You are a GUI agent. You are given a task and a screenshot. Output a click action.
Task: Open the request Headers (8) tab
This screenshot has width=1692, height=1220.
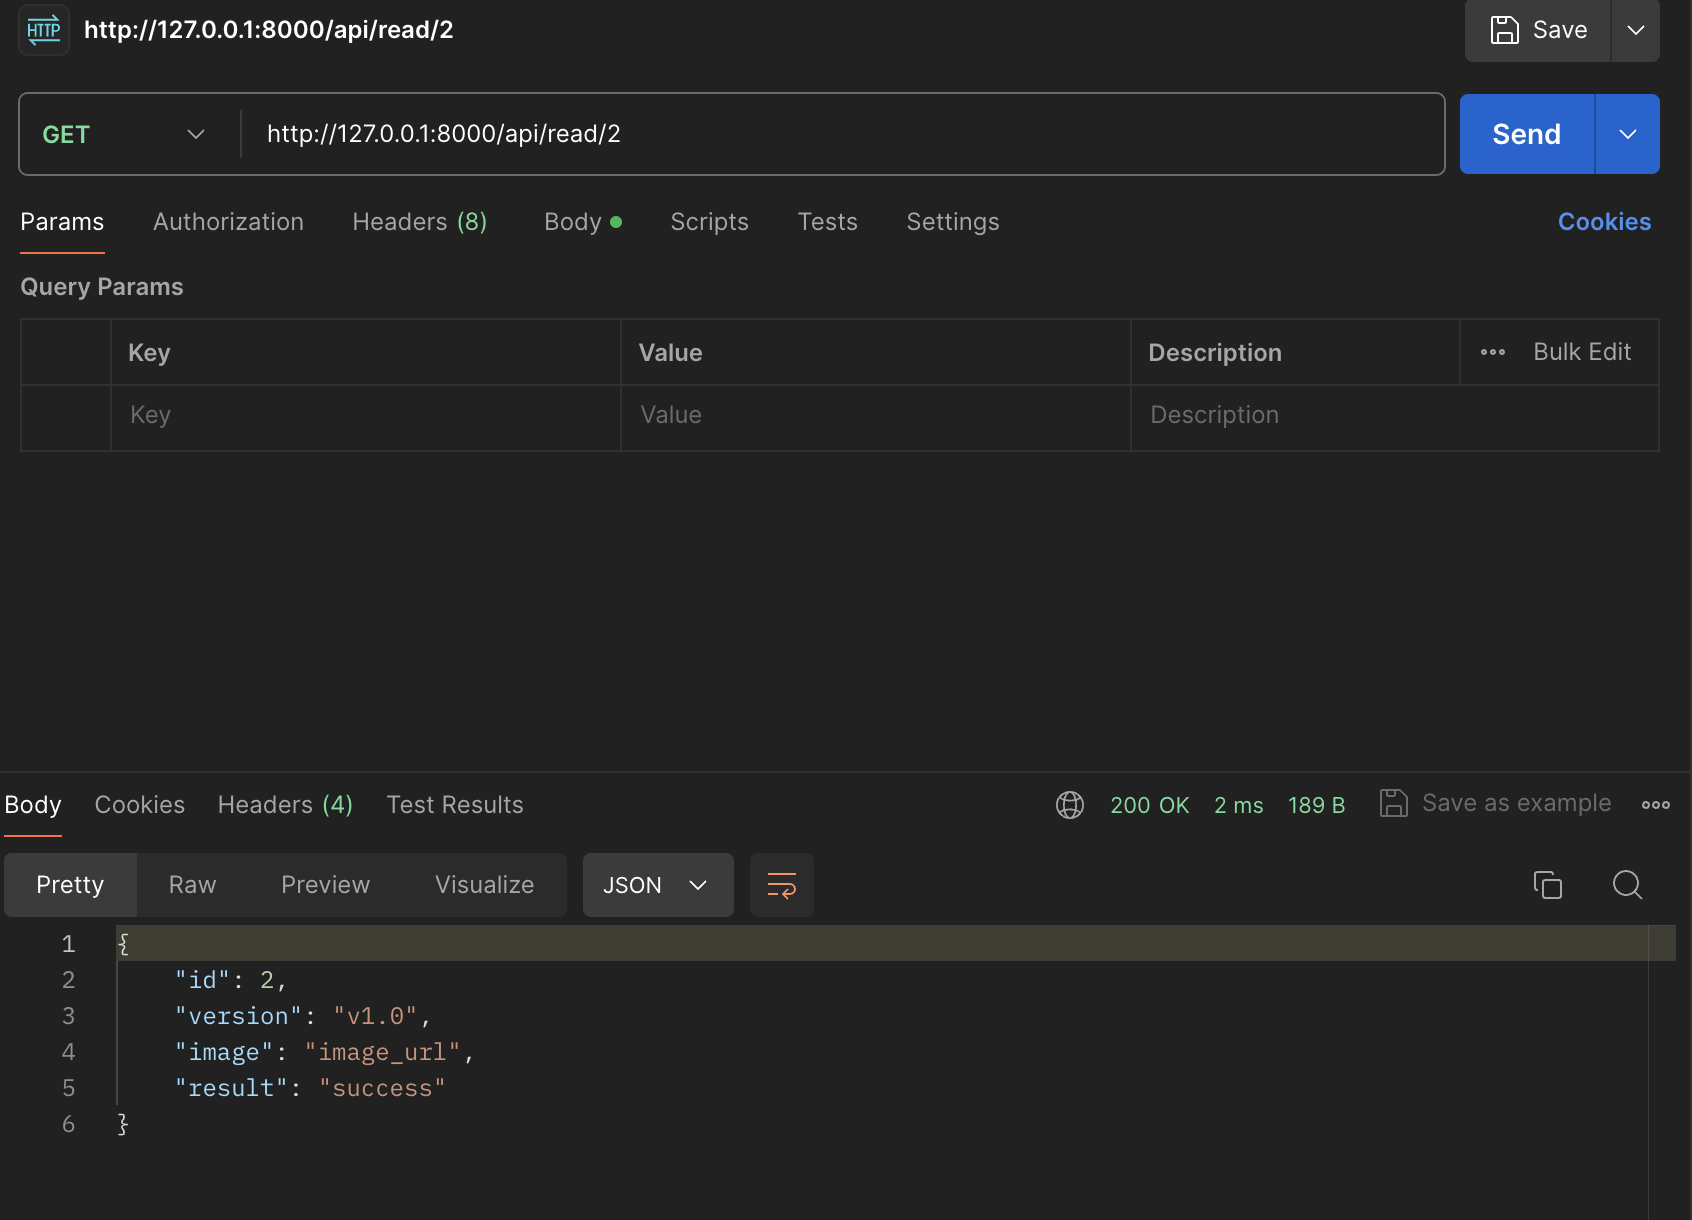[420, 222]
